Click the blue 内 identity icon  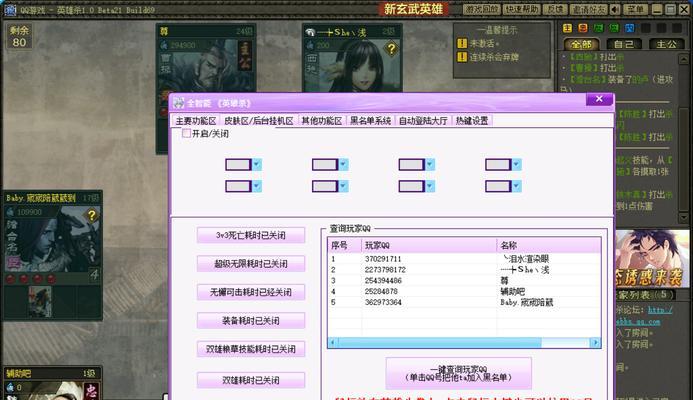pyautogui.click(x=630, y=28)
